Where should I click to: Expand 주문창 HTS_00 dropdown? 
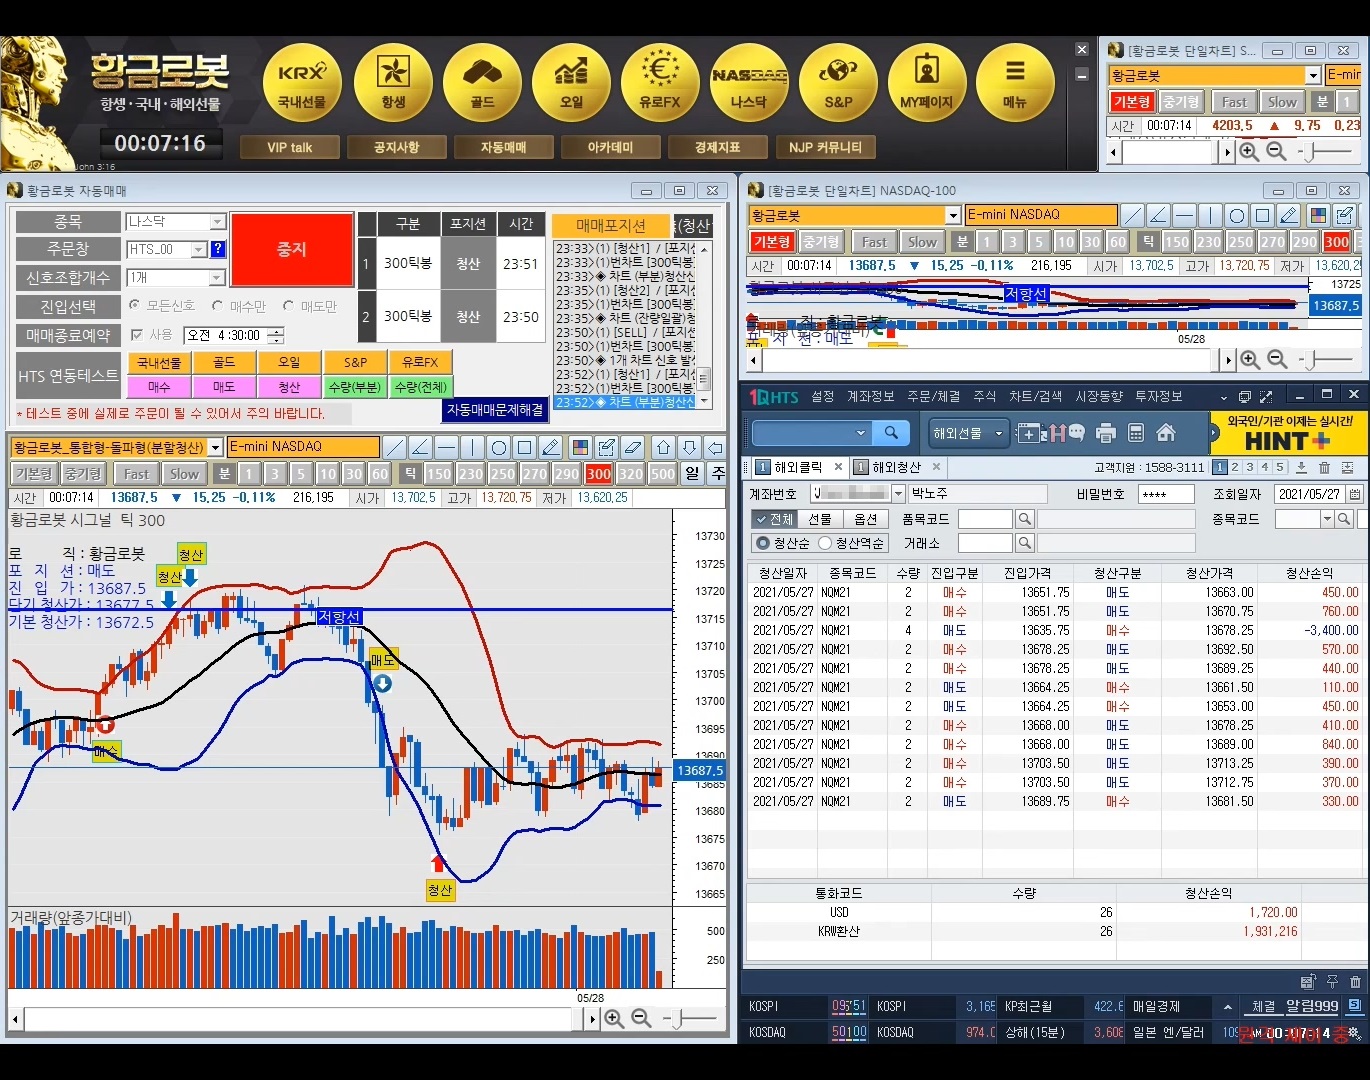coord(199,249)
